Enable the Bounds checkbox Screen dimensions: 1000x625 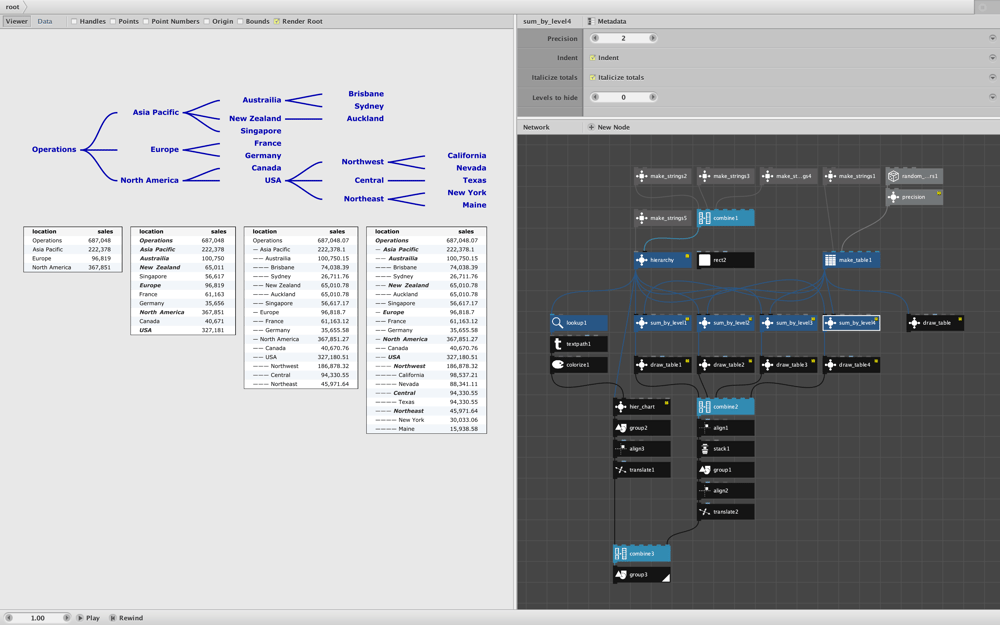click(240, 22)
